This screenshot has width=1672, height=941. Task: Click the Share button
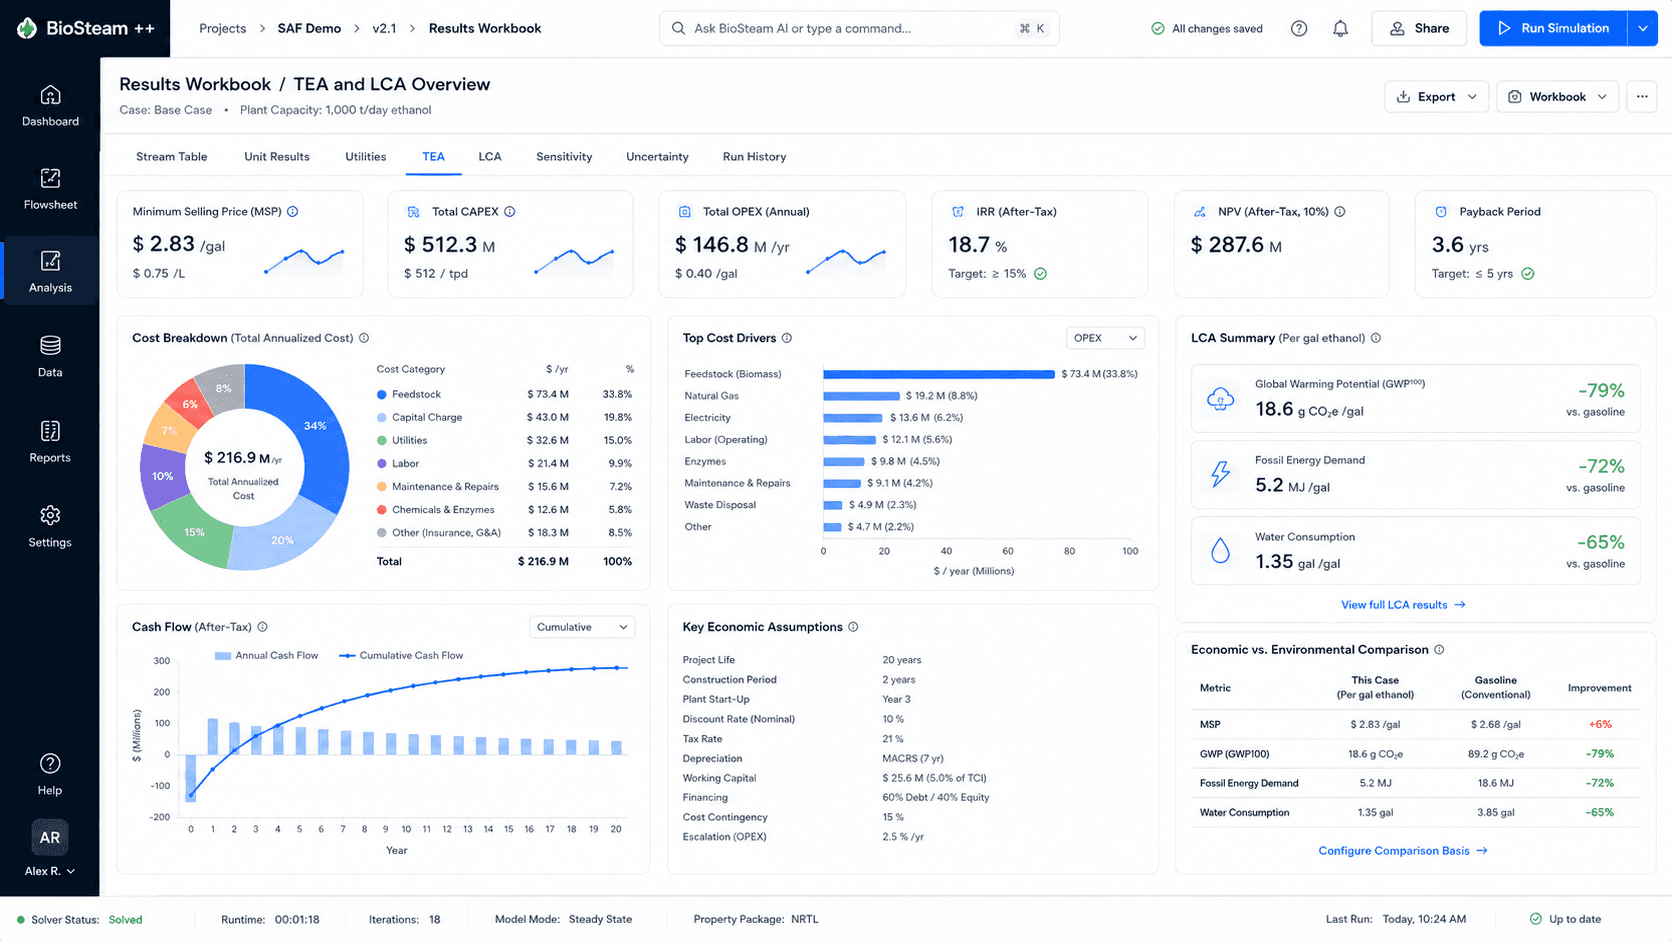pyautogui.click(x=1419, y=28)
